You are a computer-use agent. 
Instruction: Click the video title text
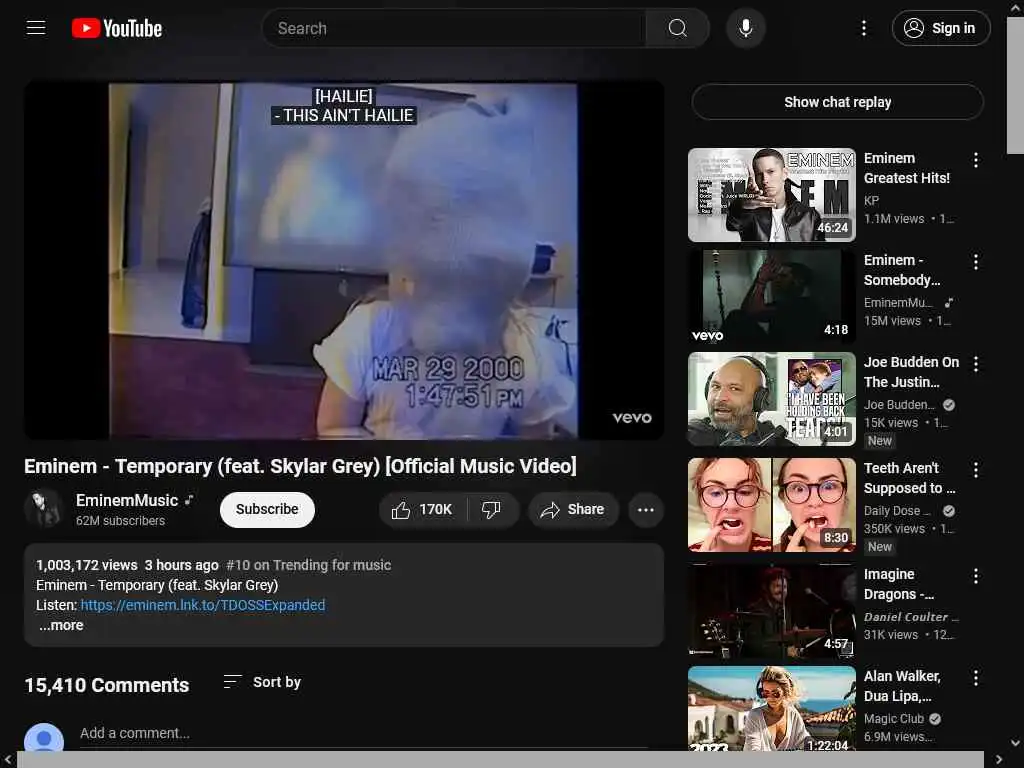click(300, 466)
